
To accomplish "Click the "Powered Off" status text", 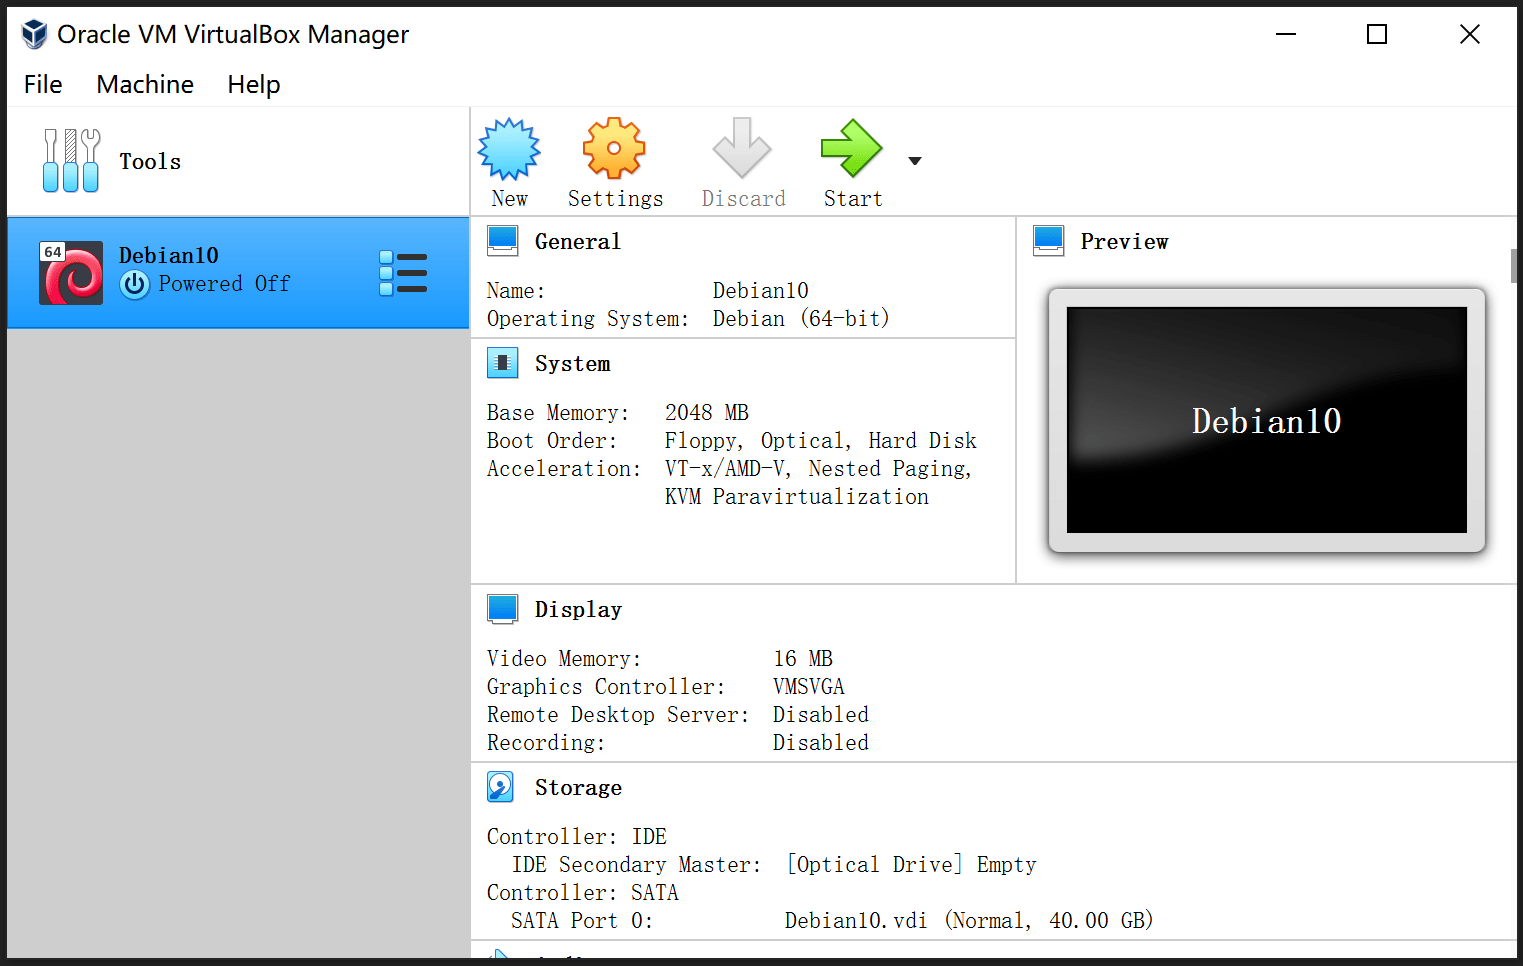I will (225, 284).
